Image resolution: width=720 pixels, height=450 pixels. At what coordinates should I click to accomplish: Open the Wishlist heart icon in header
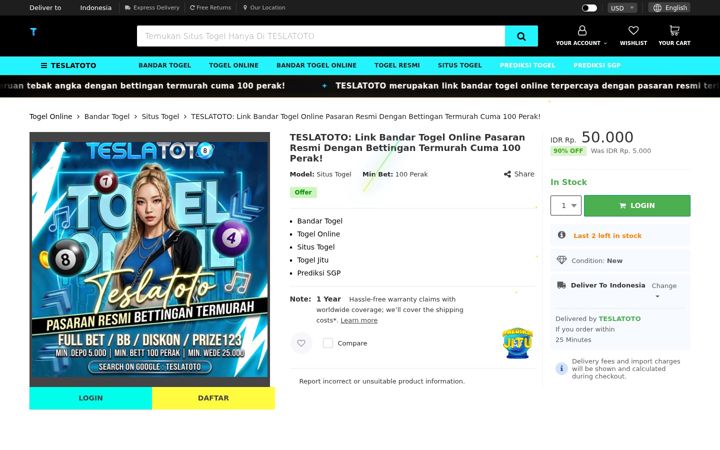(x=633, y=30)
